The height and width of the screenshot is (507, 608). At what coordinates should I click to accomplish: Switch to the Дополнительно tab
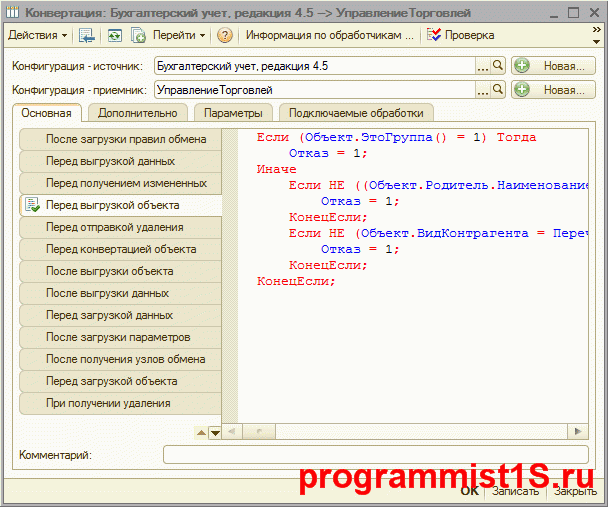pos(138,113)
